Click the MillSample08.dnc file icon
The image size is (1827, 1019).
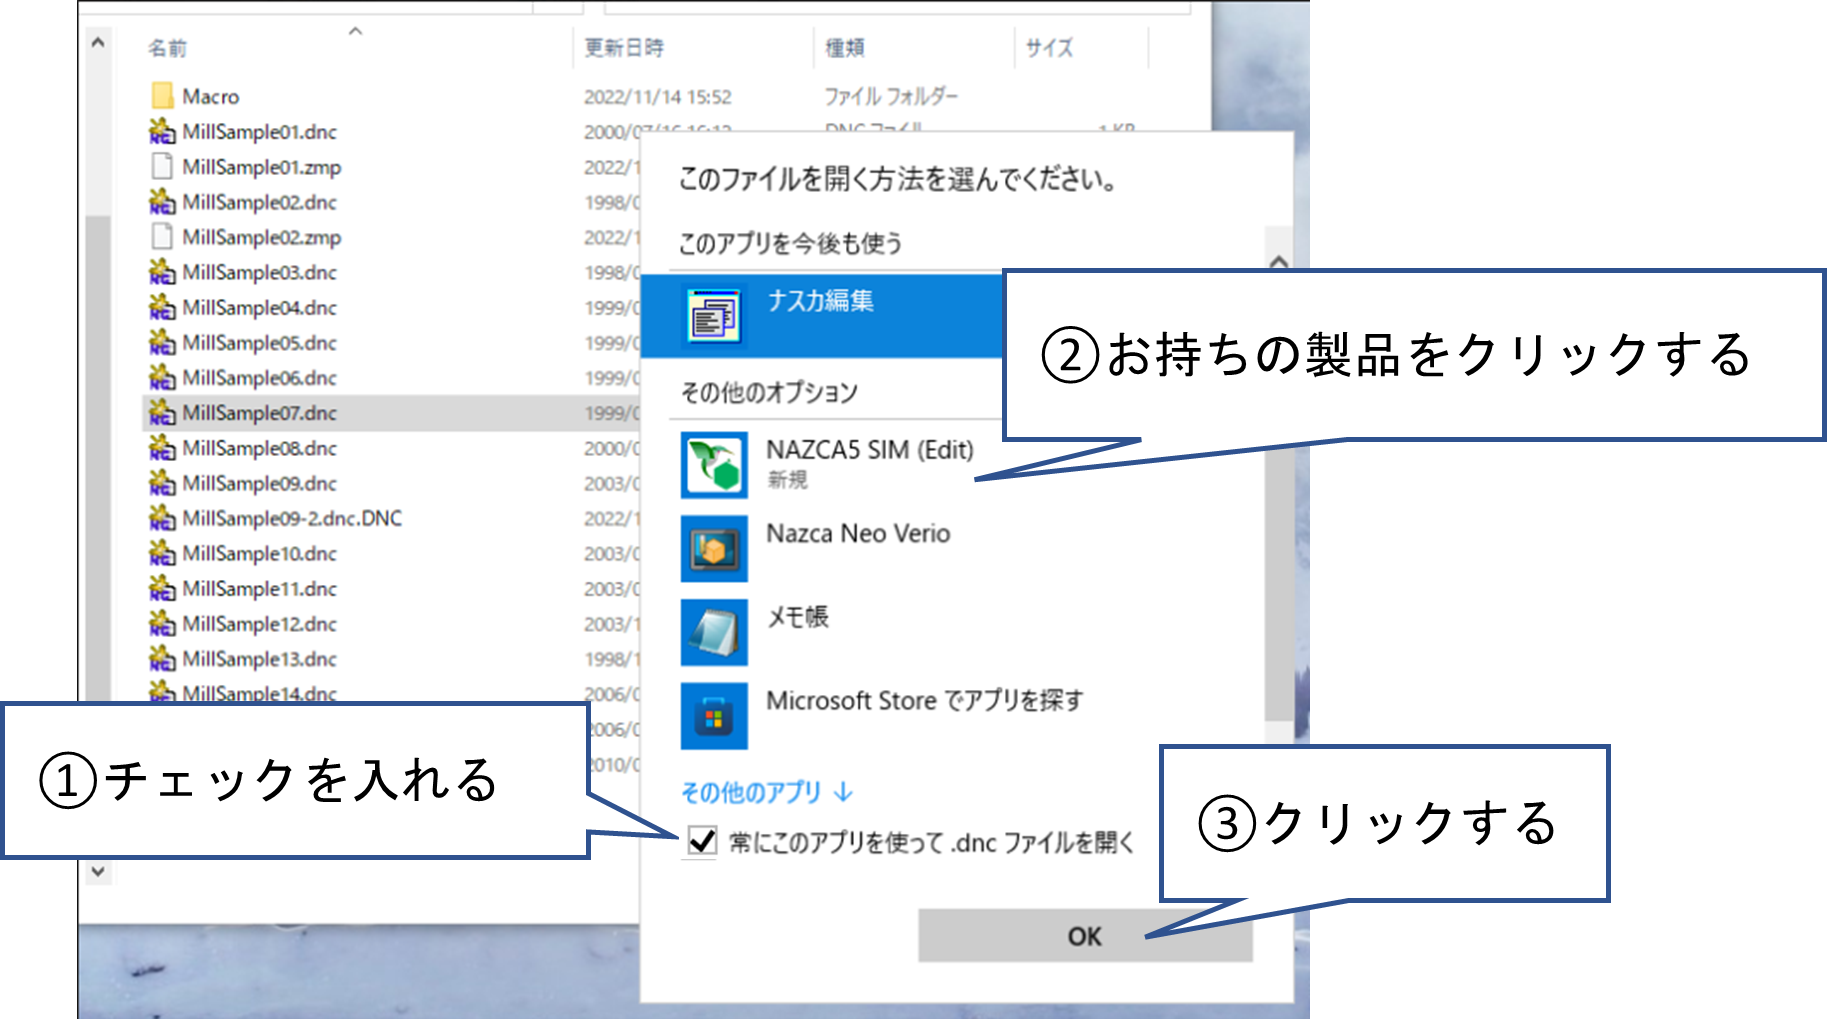[162, 447]
